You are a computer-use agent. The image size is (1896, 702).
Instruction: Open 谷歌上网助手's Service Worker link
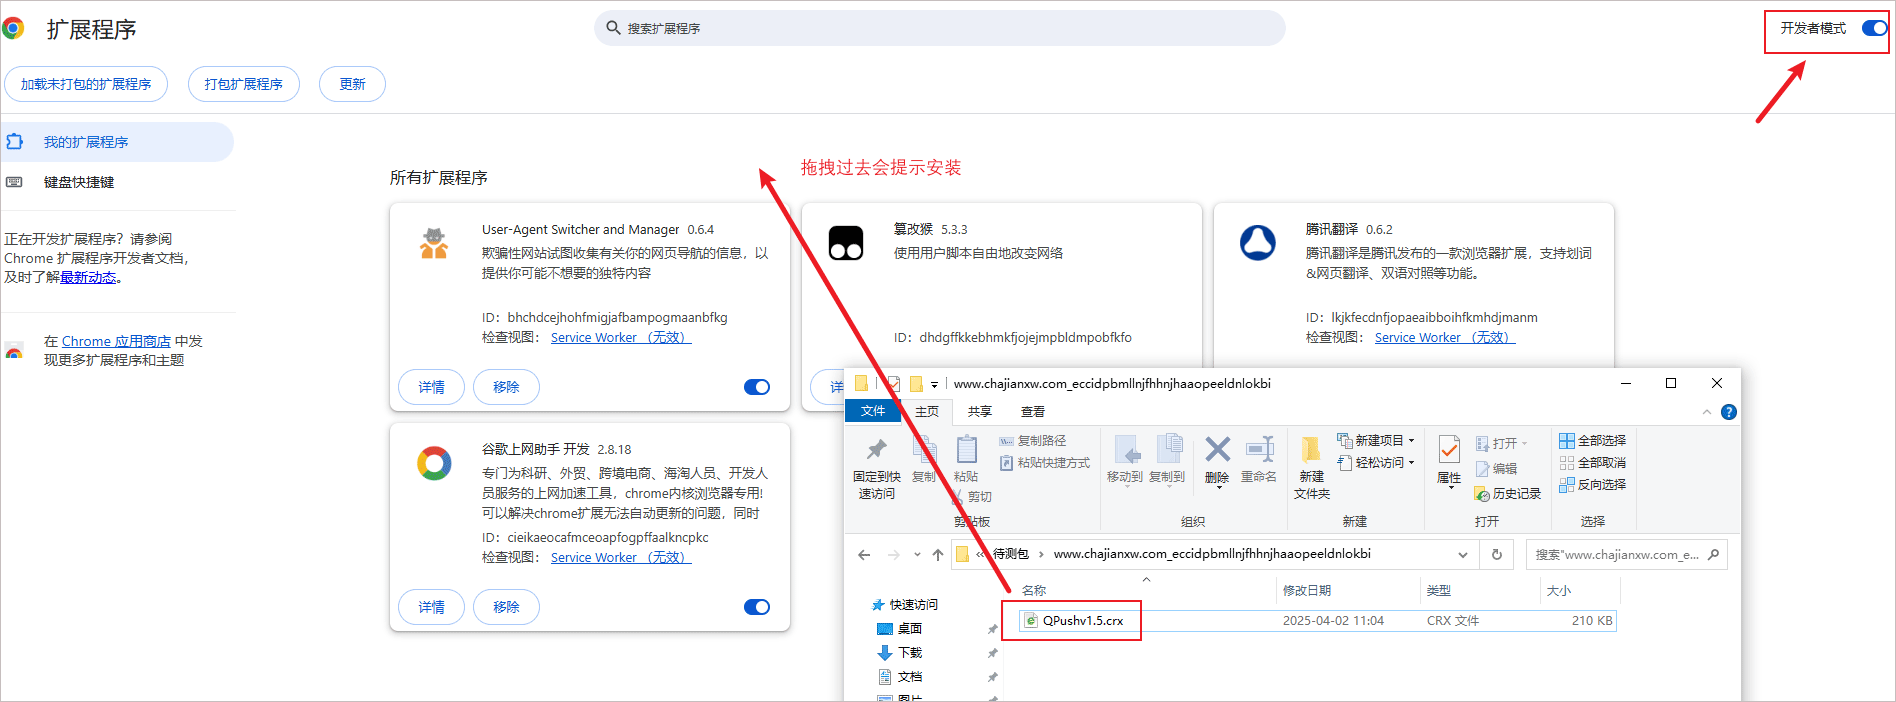(x=621, y=558)
